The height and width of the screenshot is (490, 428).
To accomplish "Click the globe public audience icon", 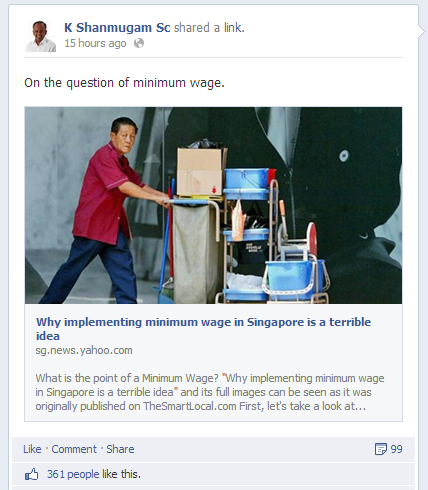I will 139,43.
